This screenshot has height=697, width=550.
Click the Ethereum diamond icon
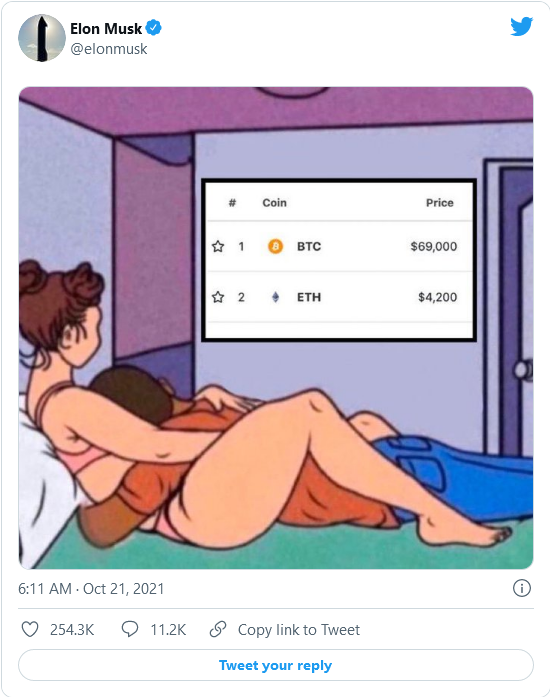(275, 297)
